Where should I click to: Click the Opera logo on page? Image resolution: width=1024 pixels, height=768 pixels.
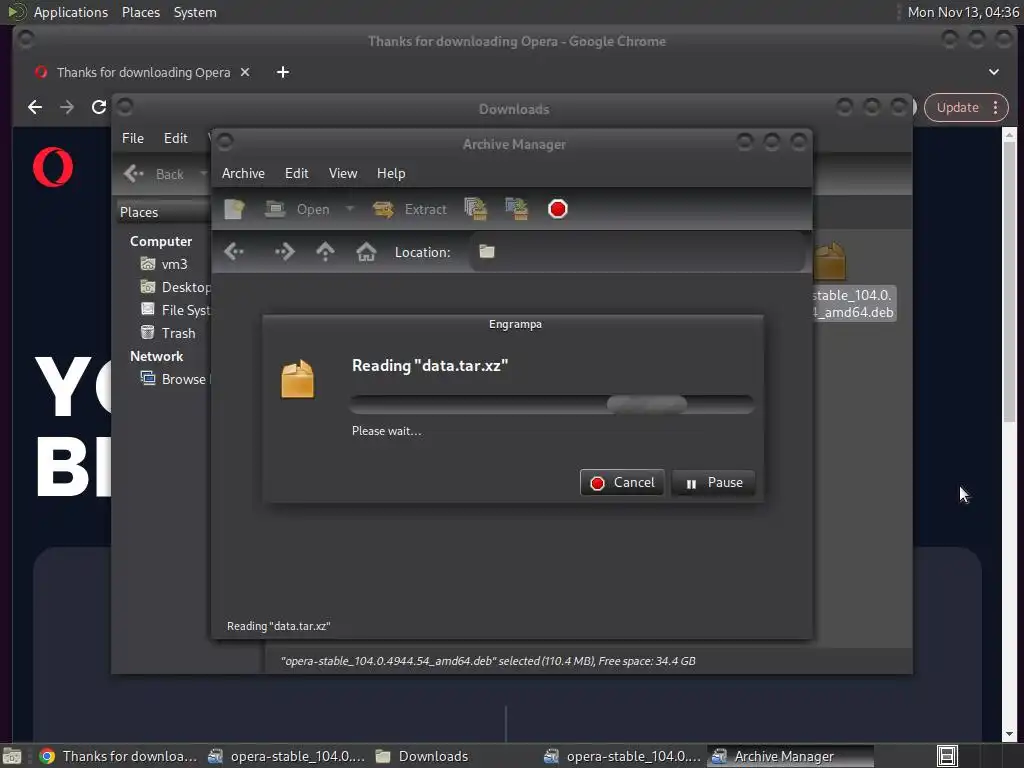(53, 167)
